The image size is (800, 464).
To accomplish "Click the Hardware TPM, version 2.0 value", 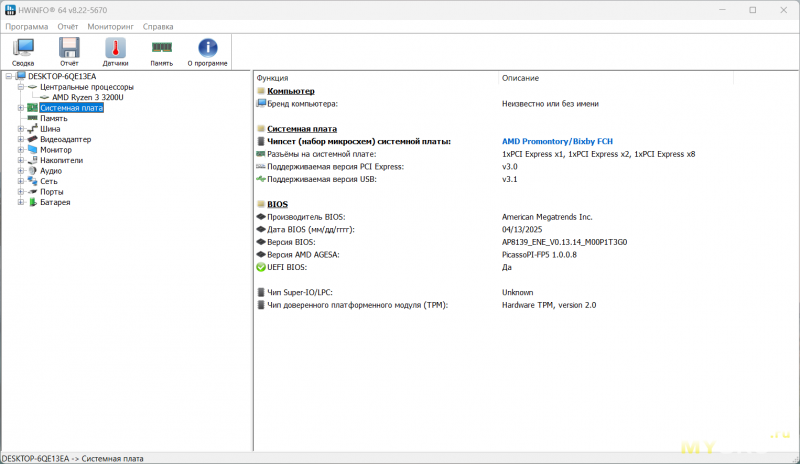I will [549, 305].
